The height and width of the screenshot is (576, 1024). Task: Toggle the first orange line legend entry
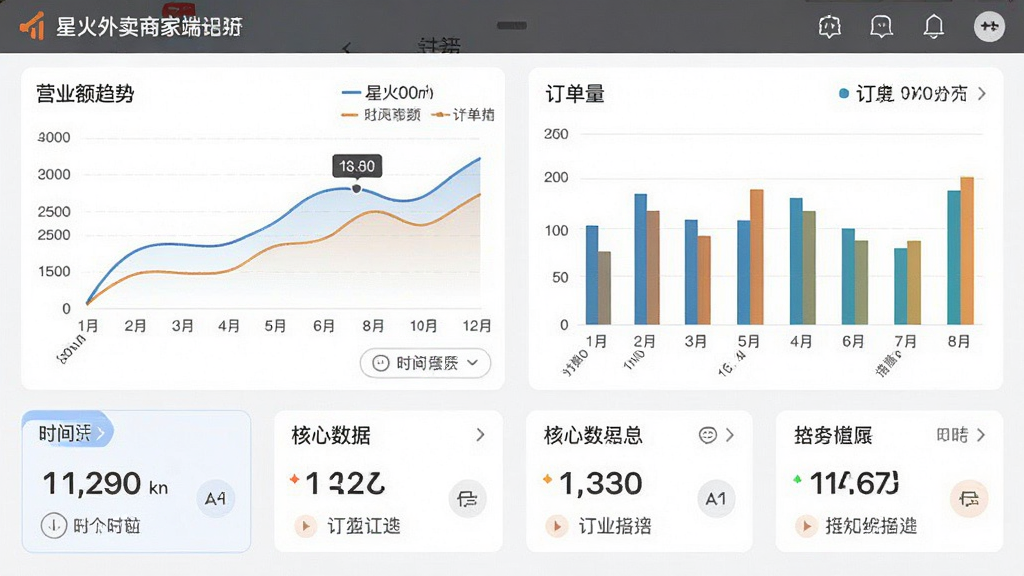coord(381,115)
